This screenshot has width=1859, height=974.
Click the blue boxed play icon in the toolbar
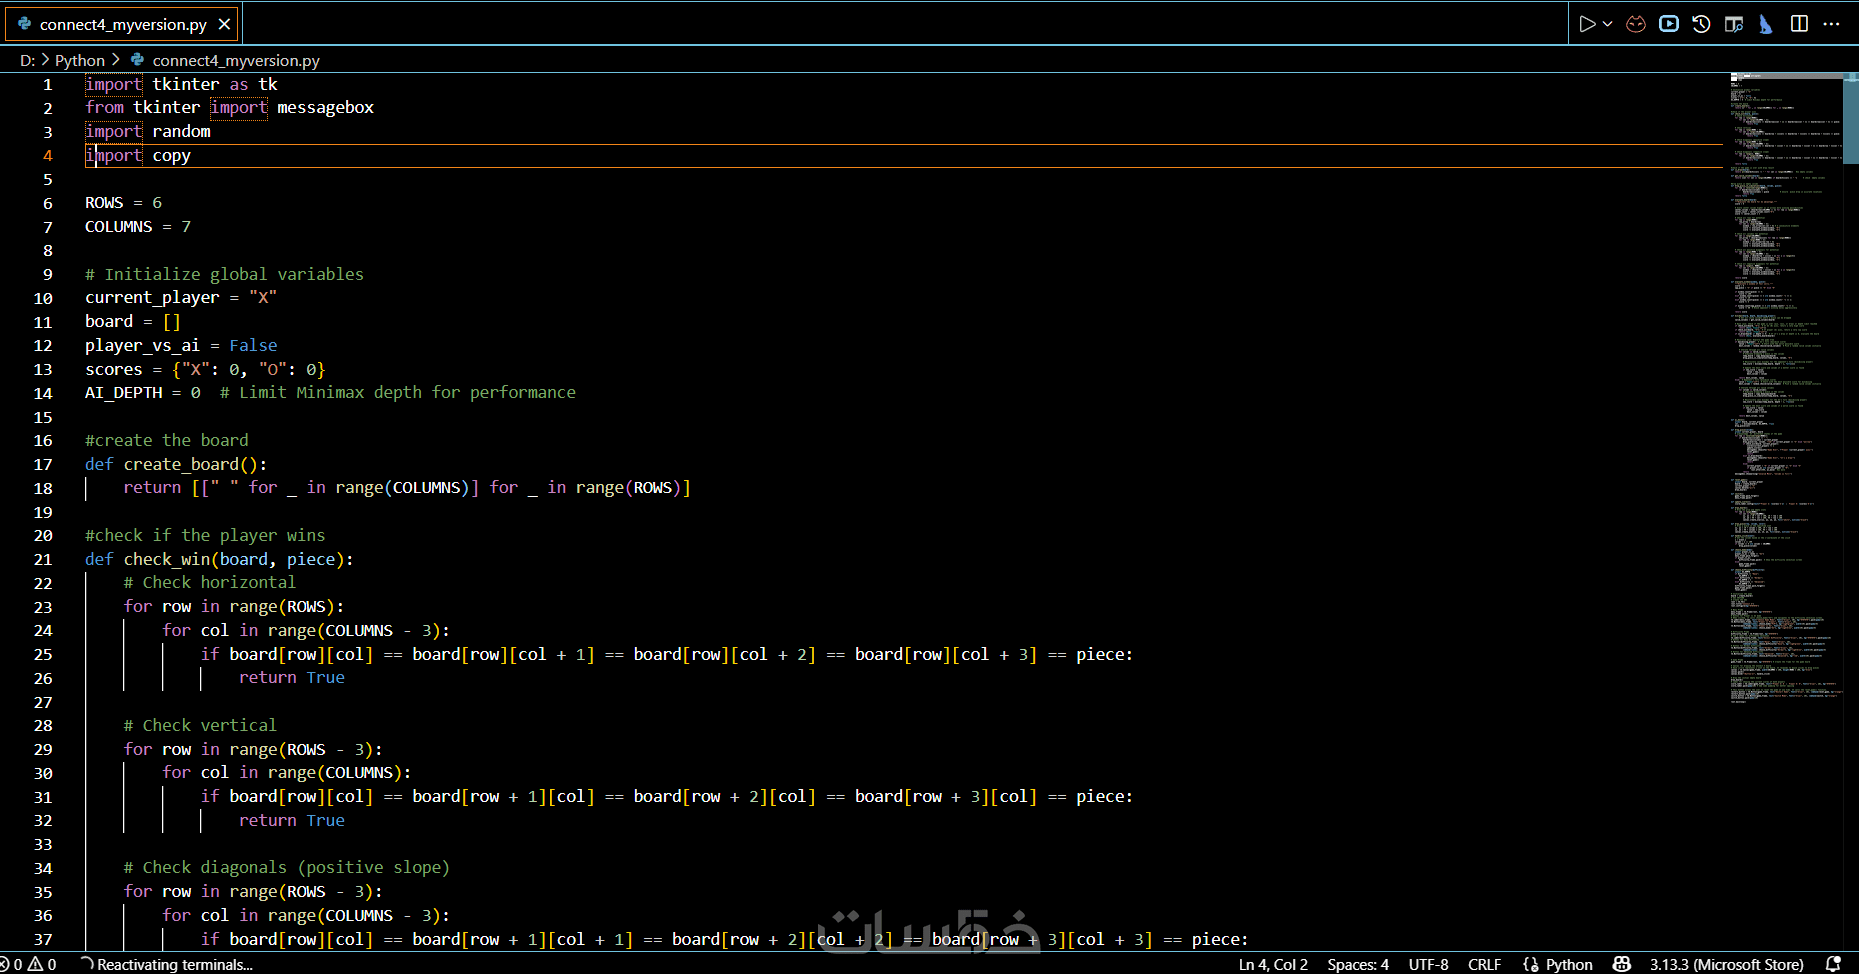pyautogui.click(x=1669, y=24)
